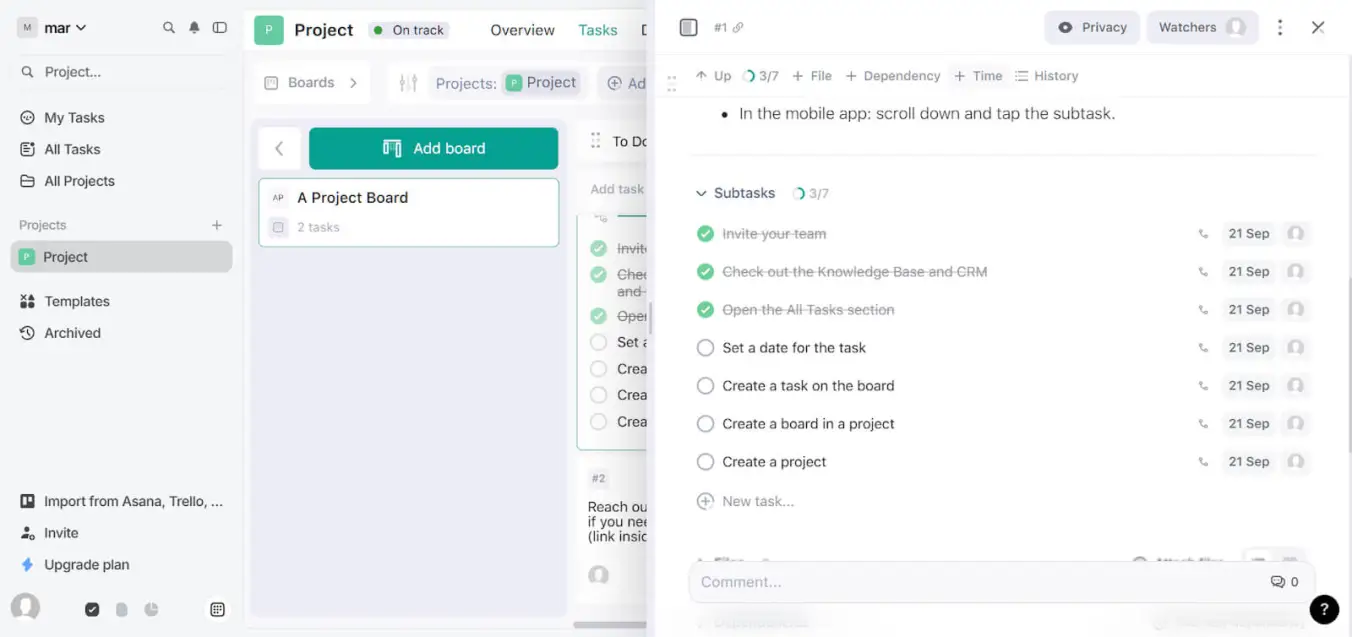1352x637 pixels.
Task: Click the search magnifier icon in sidebar
Action: coord(169,28)
